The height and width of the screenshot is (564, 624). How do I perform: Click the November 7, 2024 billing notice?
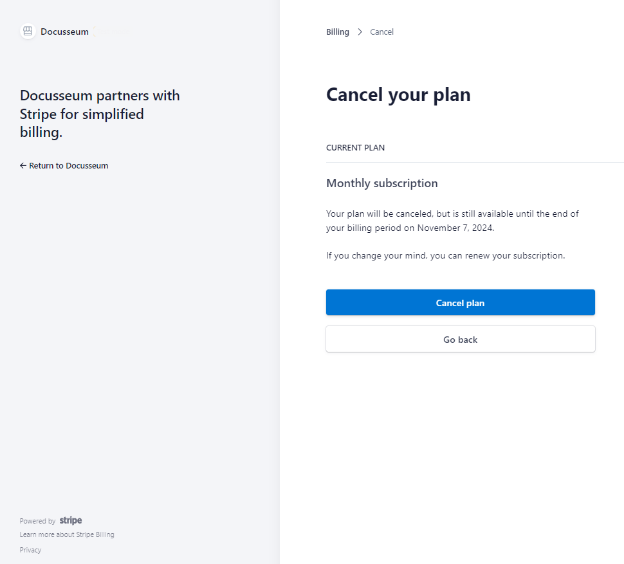tap(452, 221)
